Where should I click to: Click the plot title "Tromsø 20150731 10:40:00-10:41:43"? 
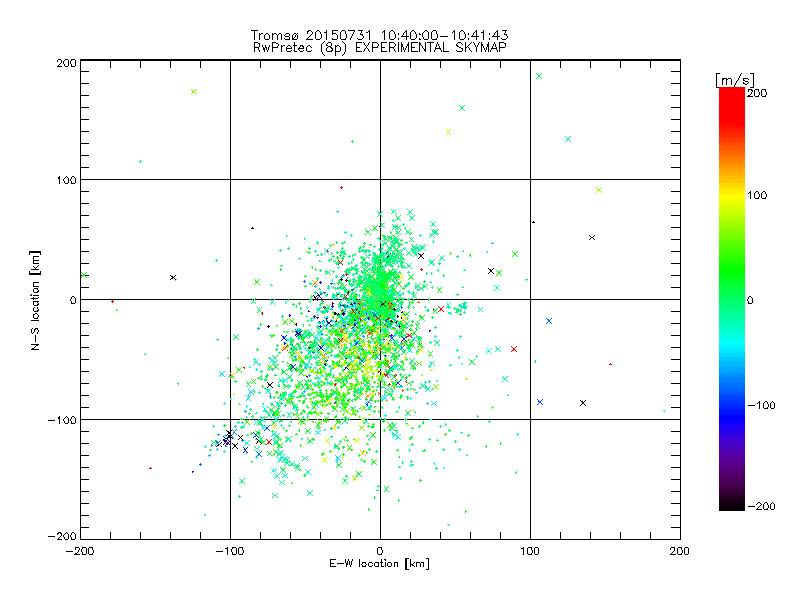[x=379, y=35]
